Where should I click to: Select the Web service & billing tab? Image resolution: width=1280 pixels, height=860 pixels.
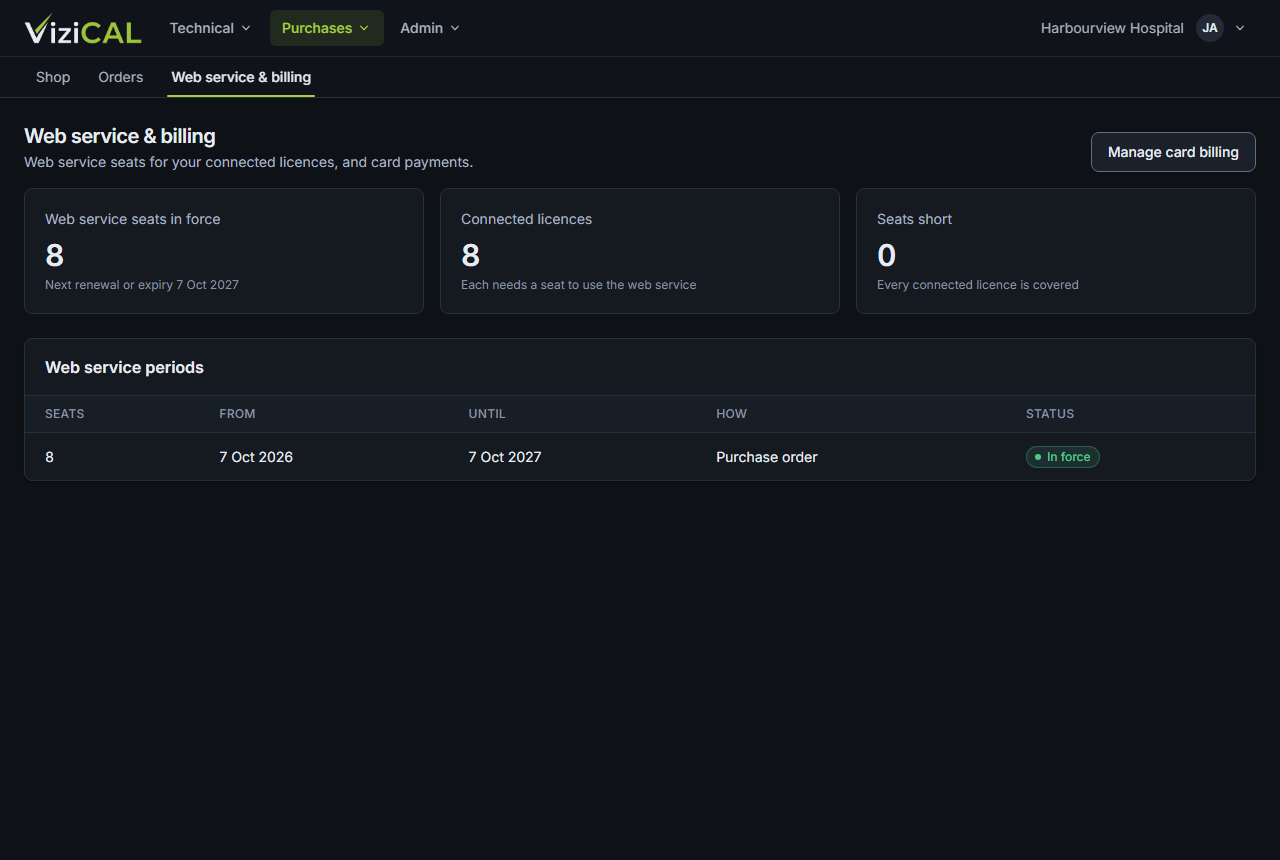pyautogui.click(x=241, y=77)
